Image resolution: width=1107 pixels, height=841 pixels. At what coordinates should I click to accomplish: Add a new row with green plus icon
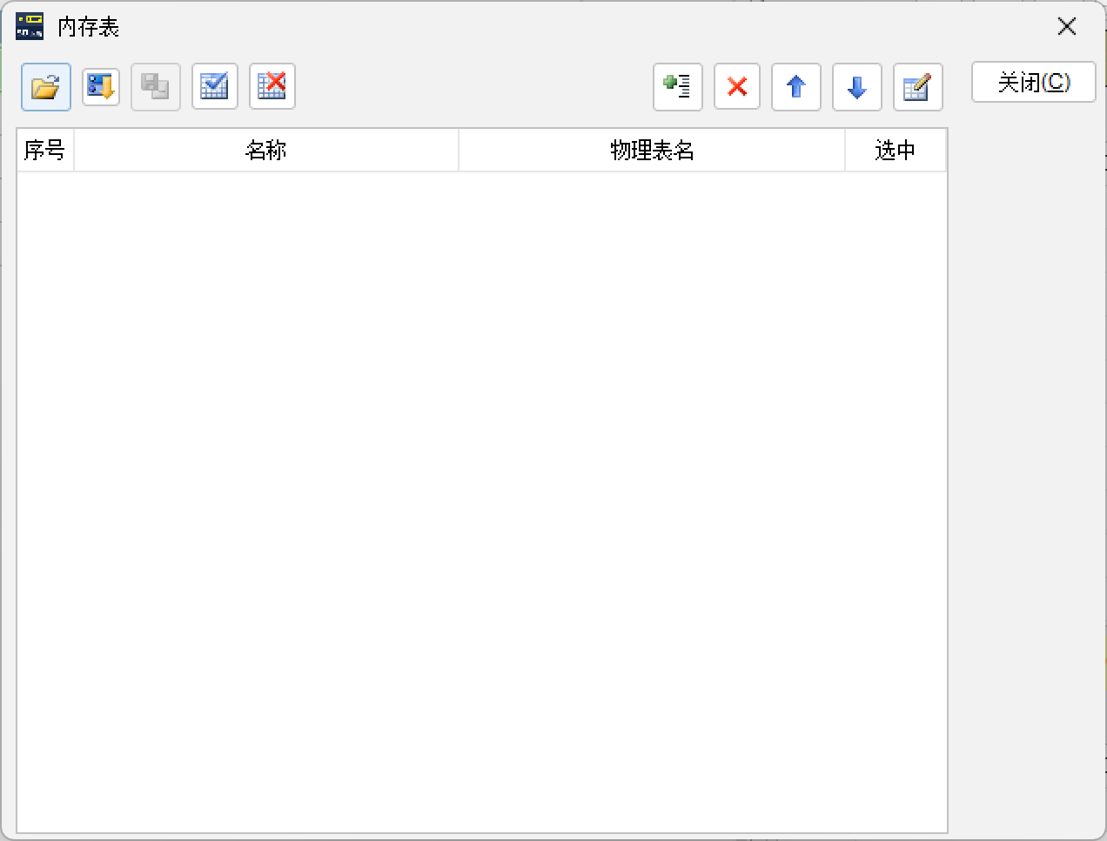pyautogui.click(x=678, y=87)
